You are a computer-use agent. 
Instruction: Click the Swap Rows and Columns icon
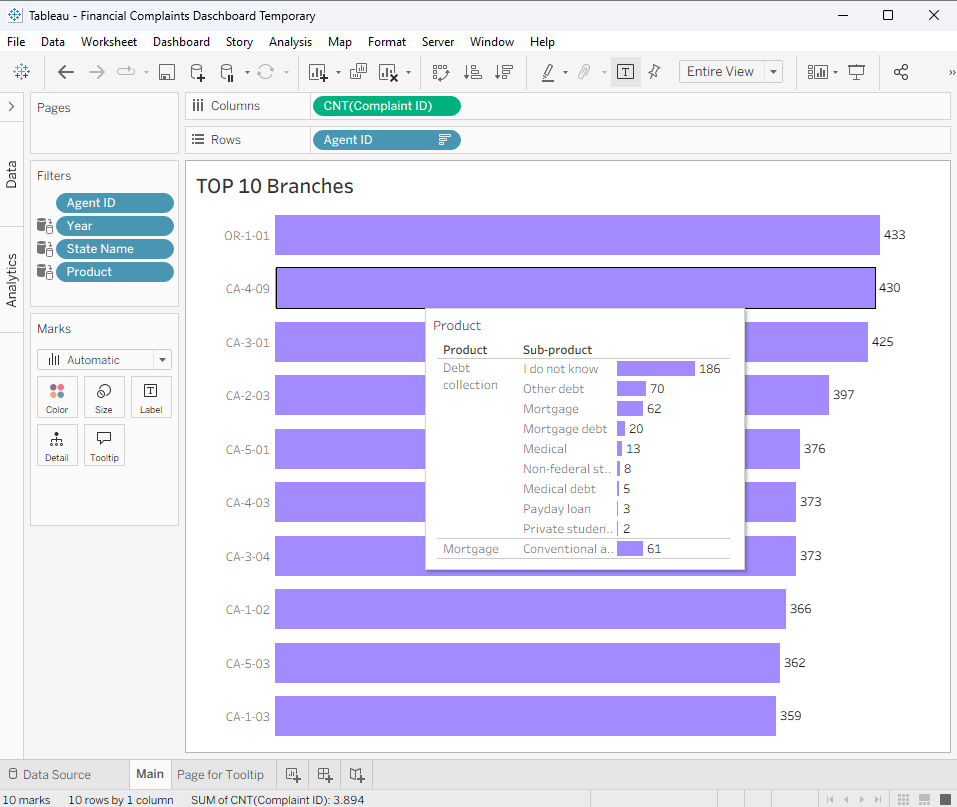[441, 72]
